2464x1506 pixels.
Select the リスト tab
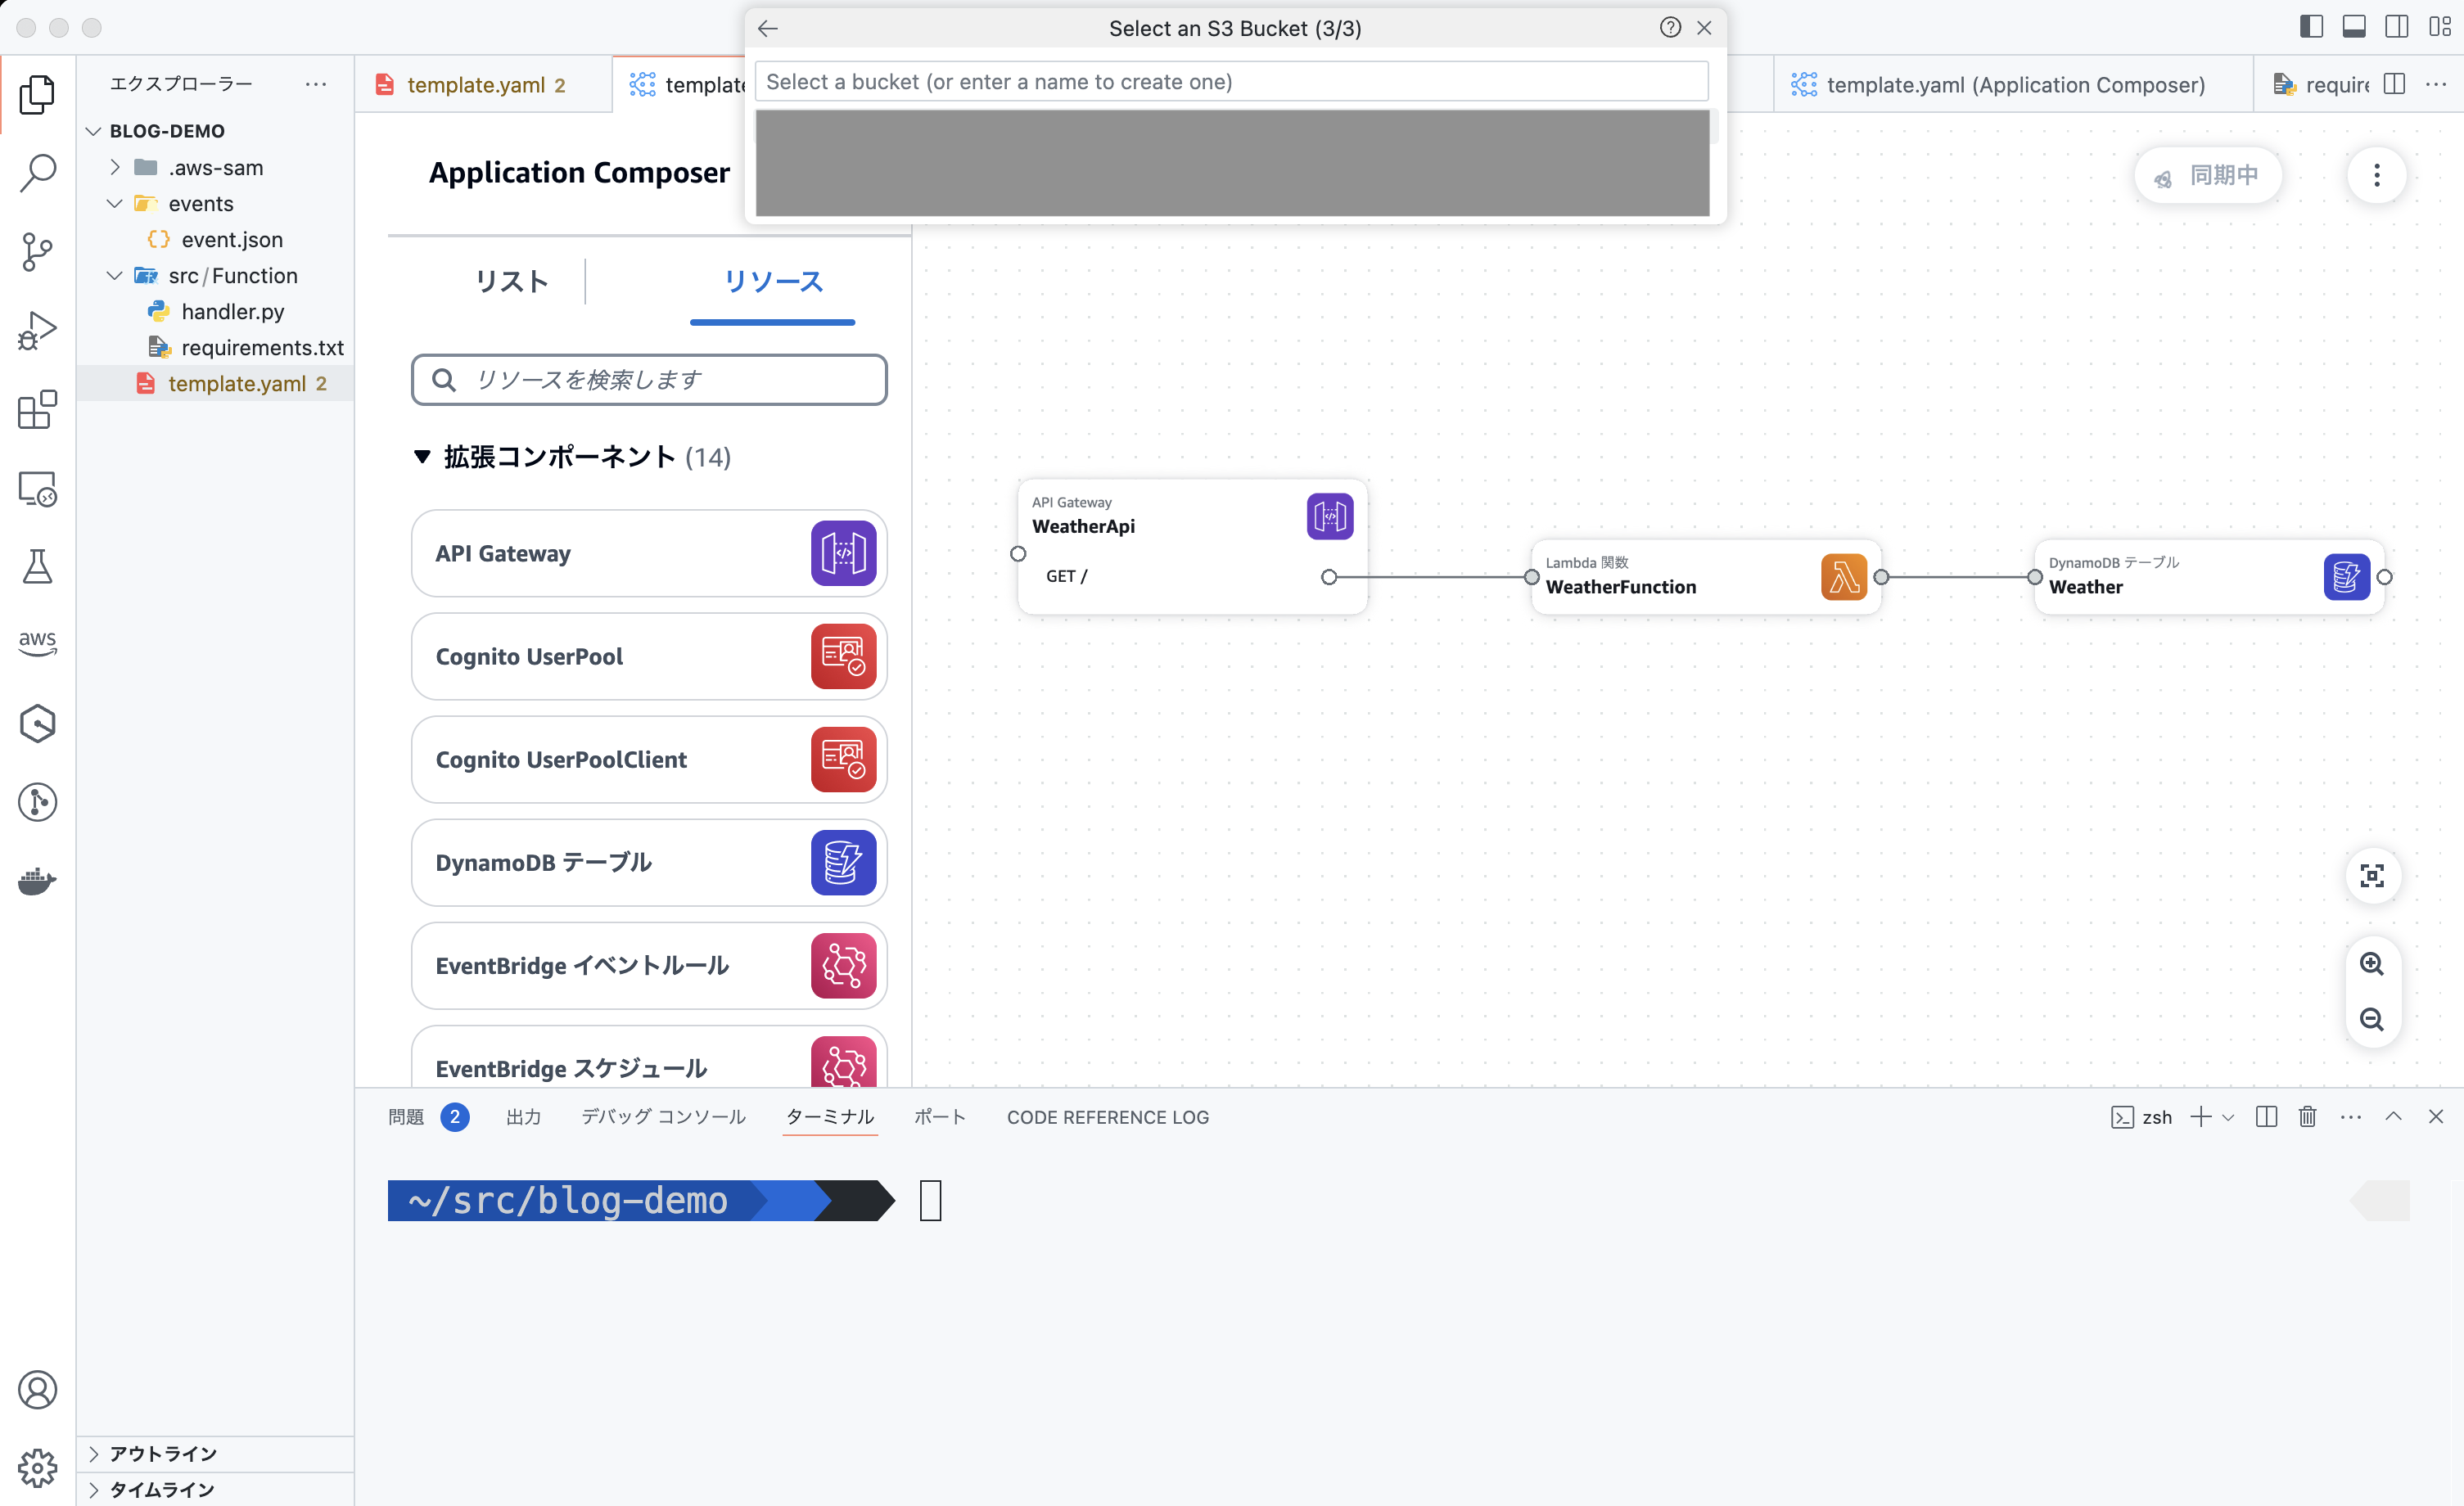[512, 282]
